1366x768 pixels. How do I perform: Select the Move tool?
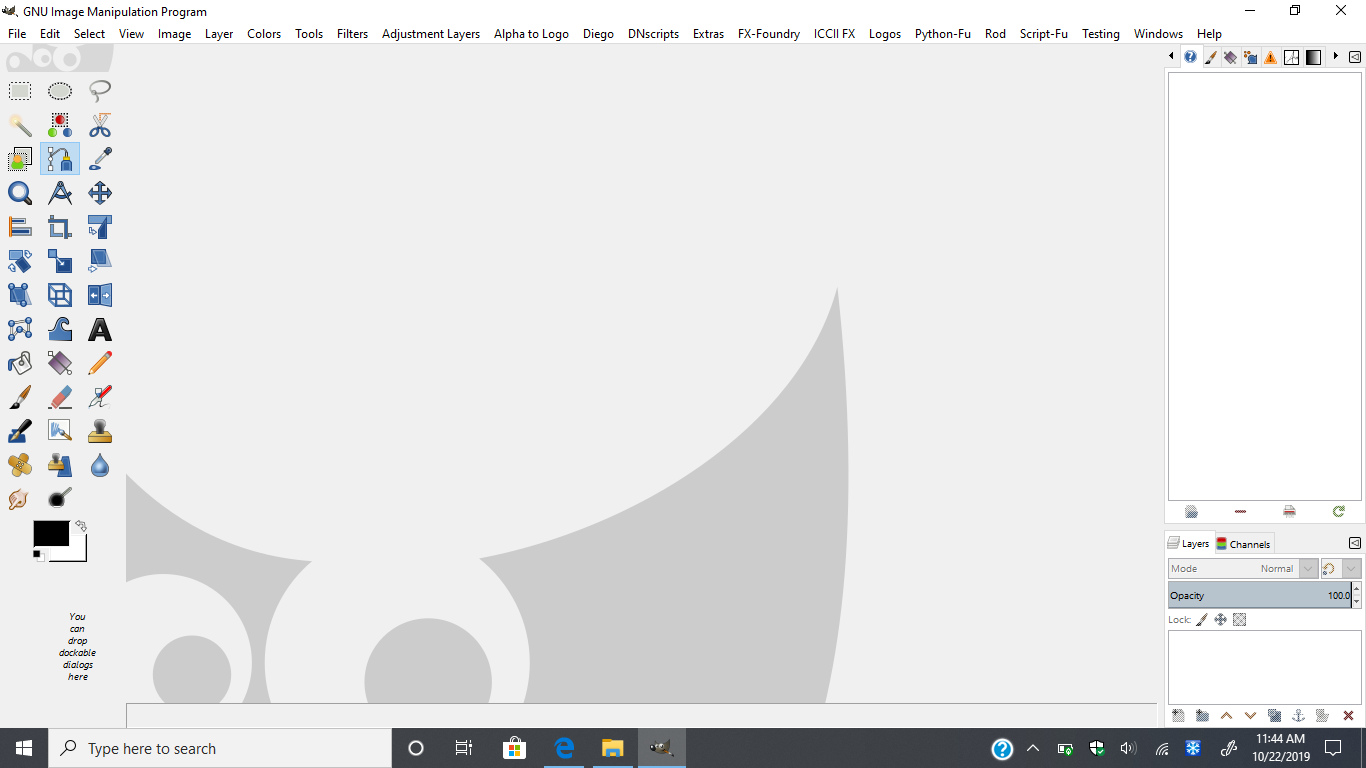tap(100, 193)
